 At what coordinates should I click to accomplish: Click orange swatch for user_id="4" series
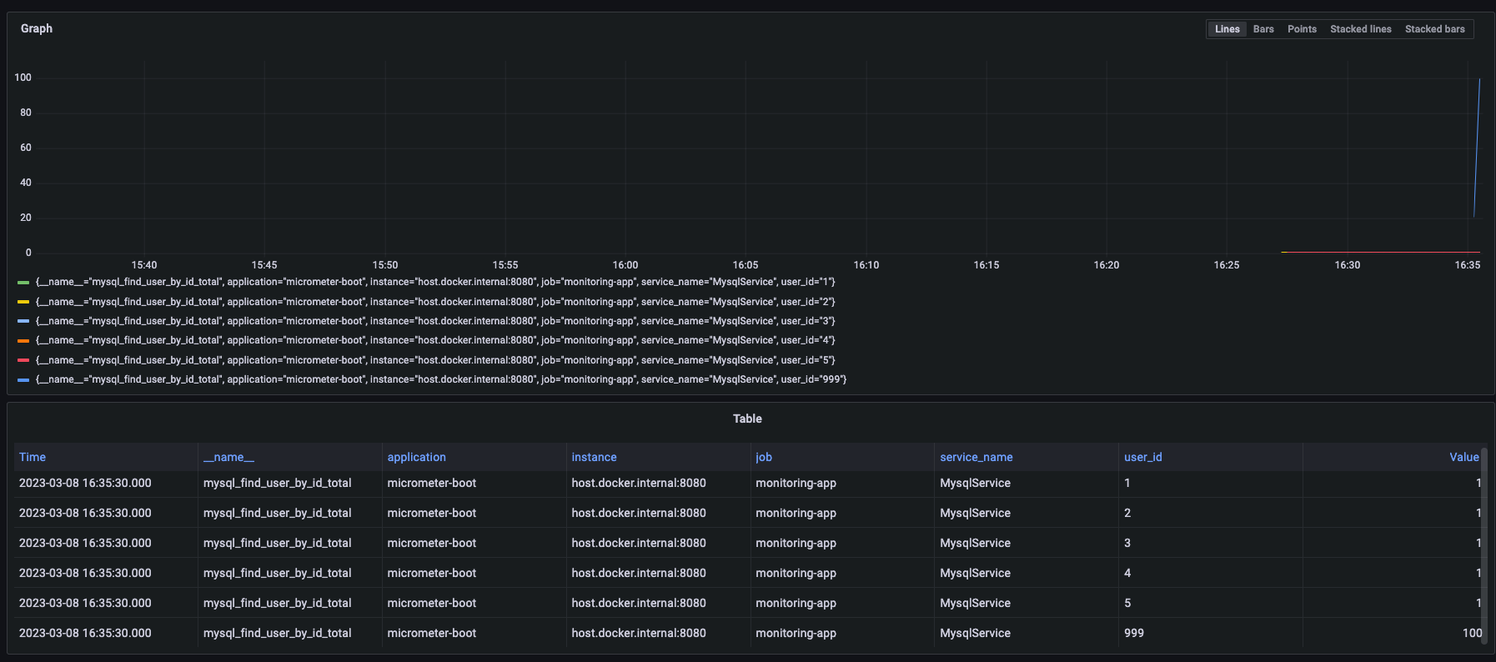pos(23,341)
